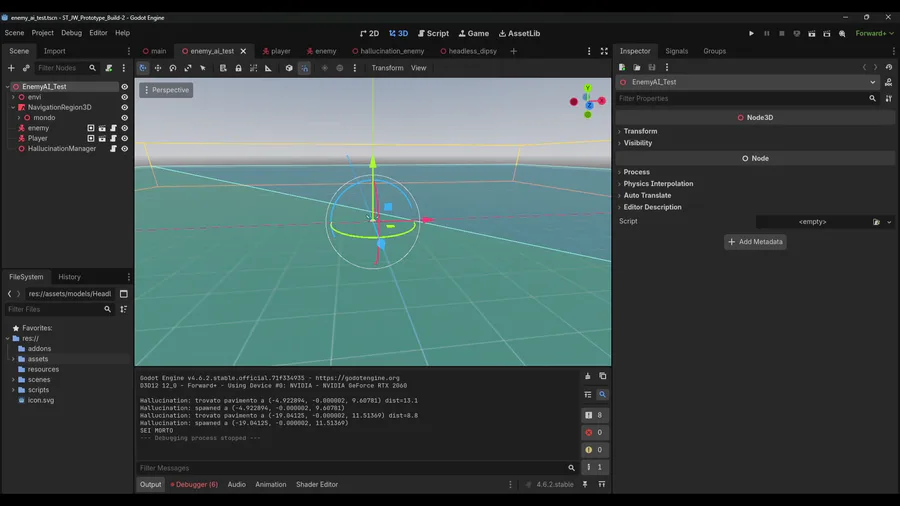Click the Add new node plus icon
The height and width of the screenshot is (506, 900).
point(11,68)
